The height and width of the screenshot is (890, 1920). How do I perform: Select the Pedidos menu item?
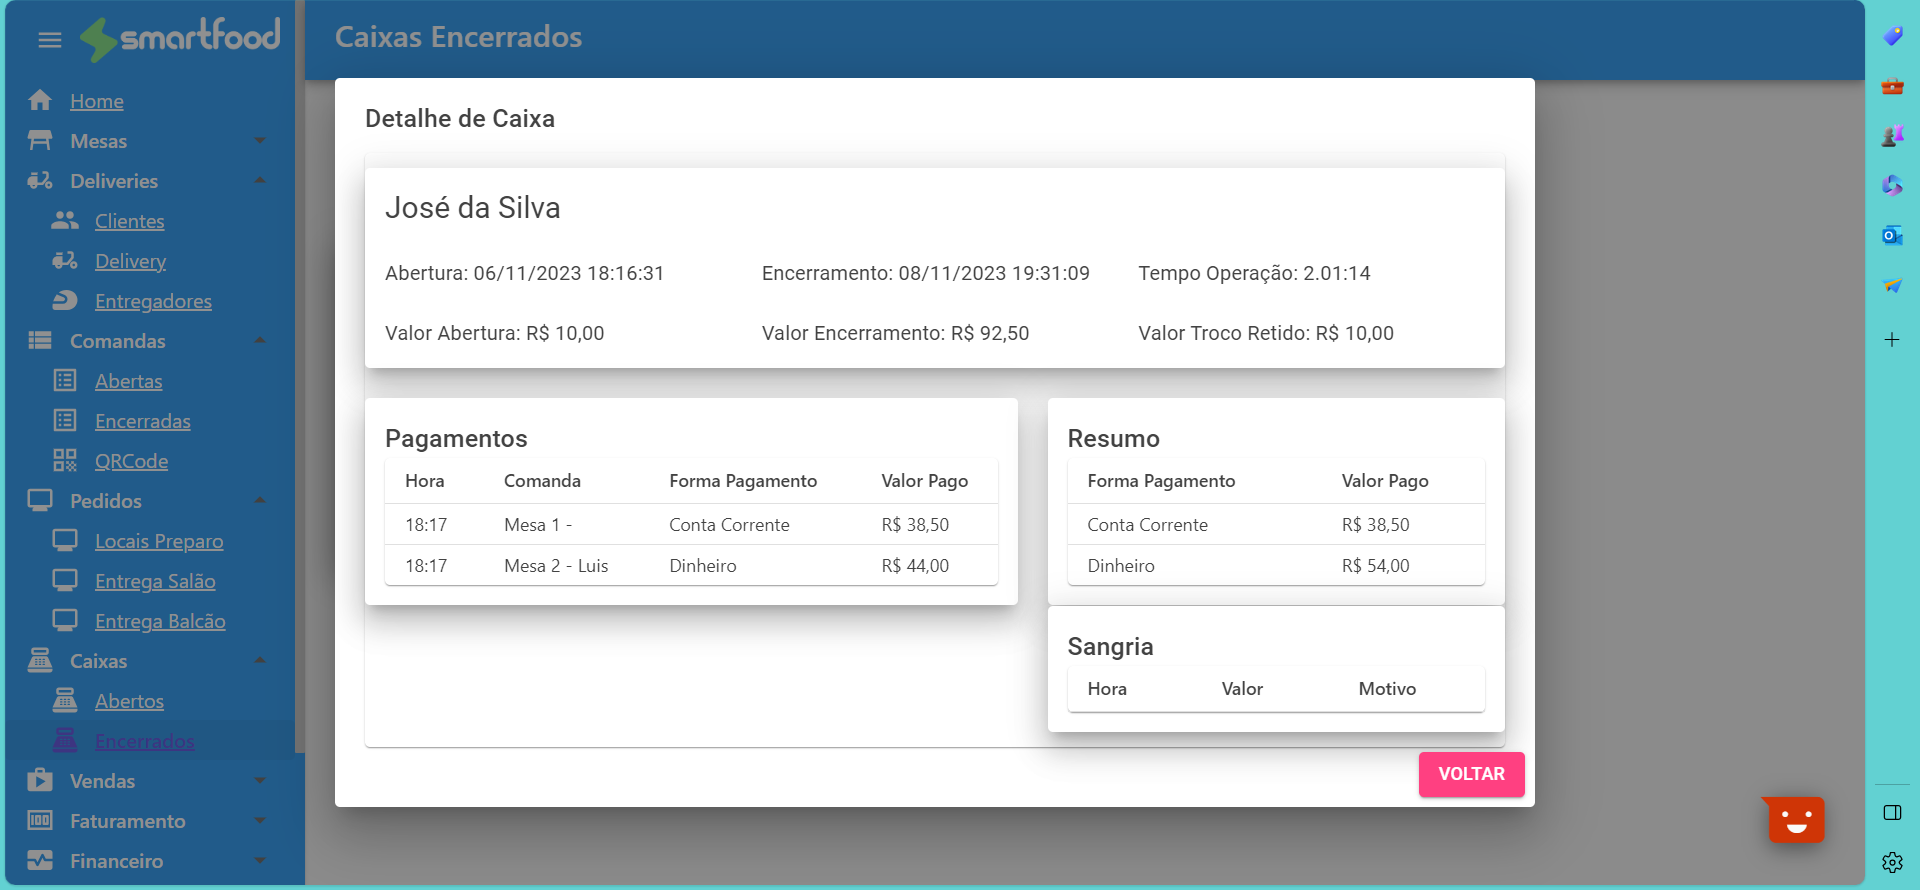[106, 501]
